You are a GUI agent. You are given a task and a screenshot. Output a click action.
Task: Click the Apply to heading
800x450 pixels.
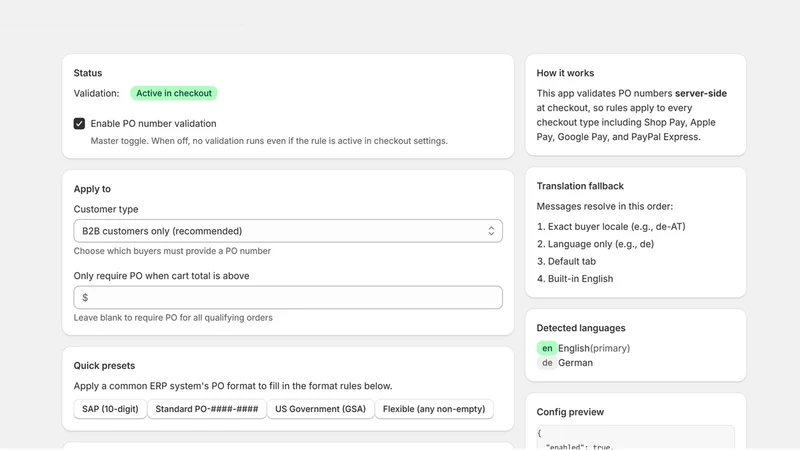point(92,189)
